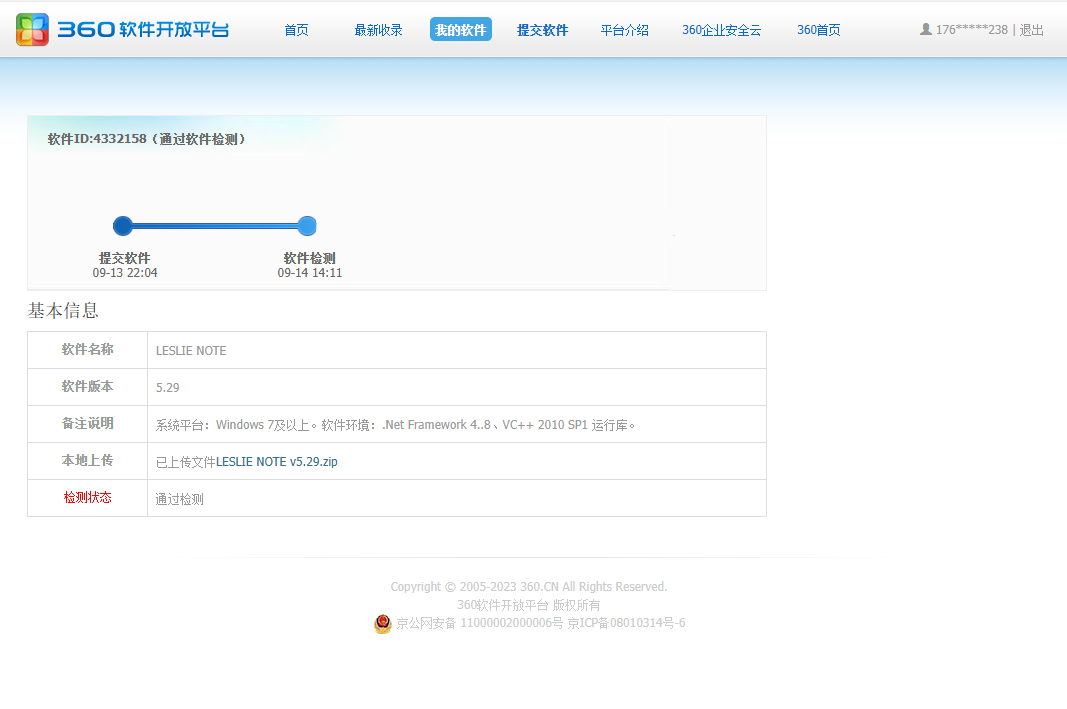Click the 软件名称 row label

pos(87,349)
